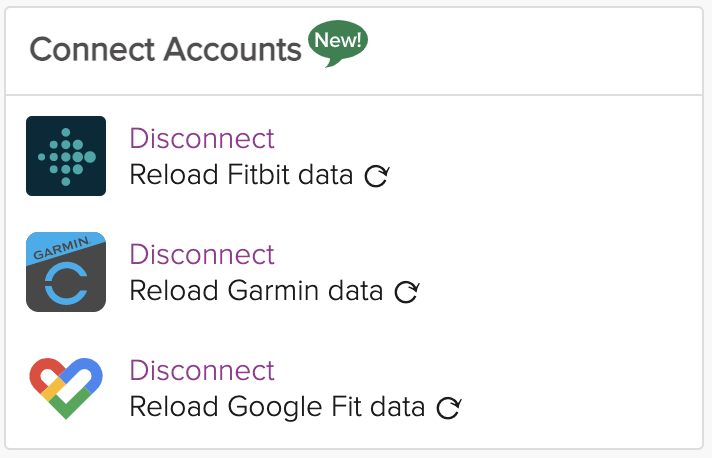Click the Connect Accounts heading
712x458 pixels.
click(165, 49)
